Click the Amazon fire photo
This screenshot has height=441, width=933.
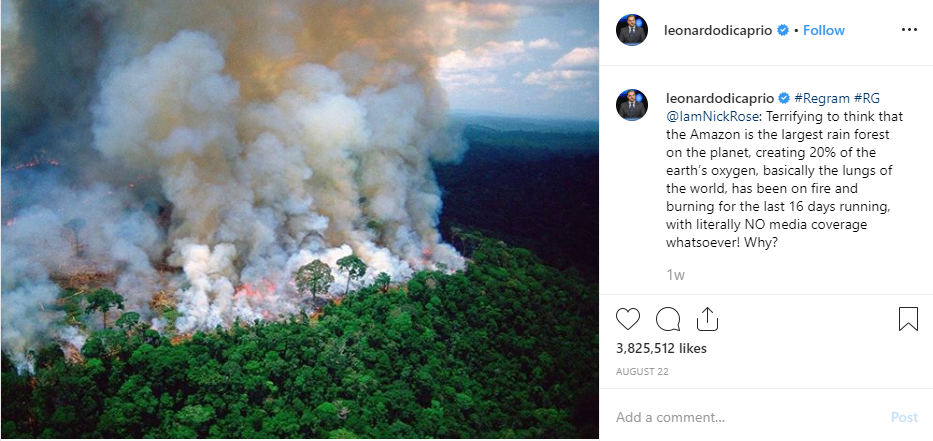click(x=299, y=220)
